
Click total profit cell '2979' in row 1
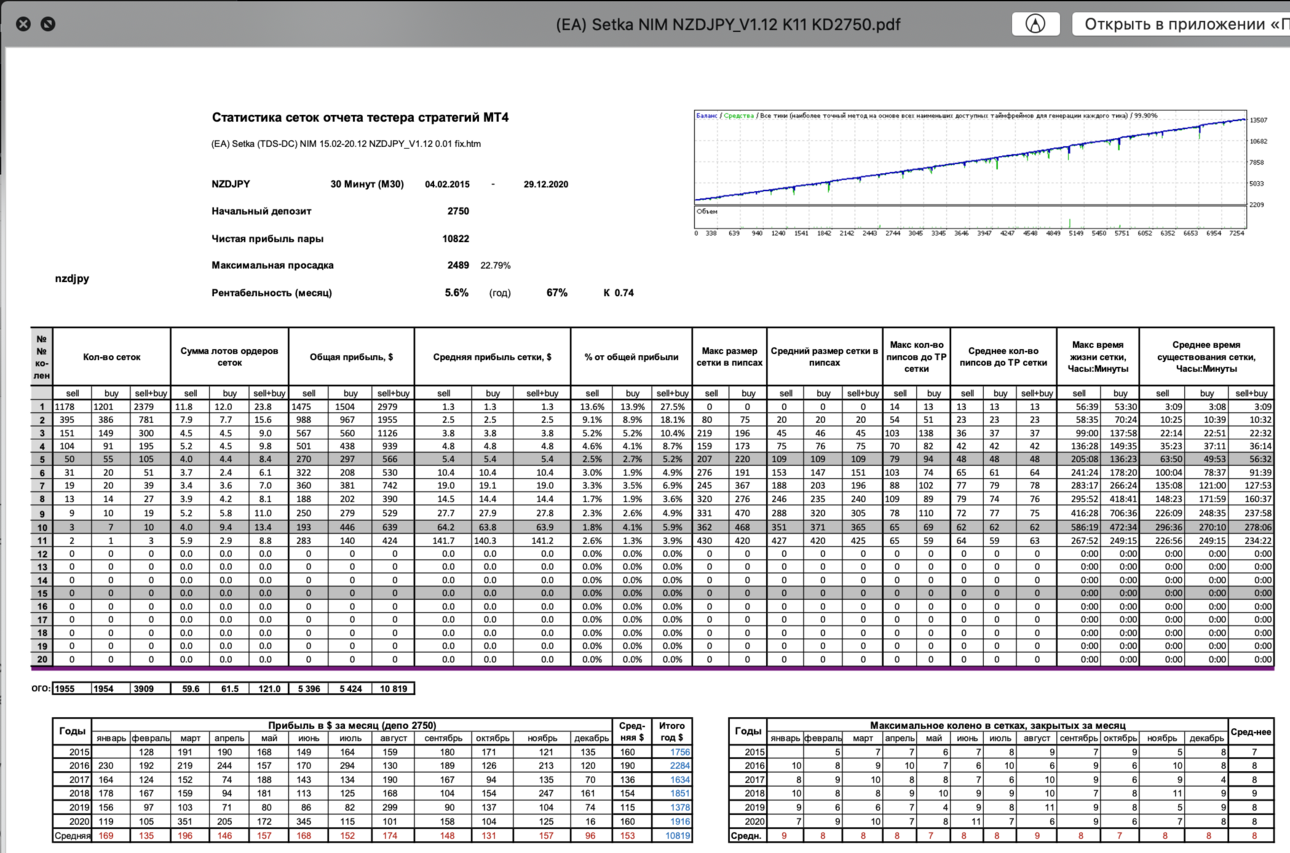(x=392, y=407)
